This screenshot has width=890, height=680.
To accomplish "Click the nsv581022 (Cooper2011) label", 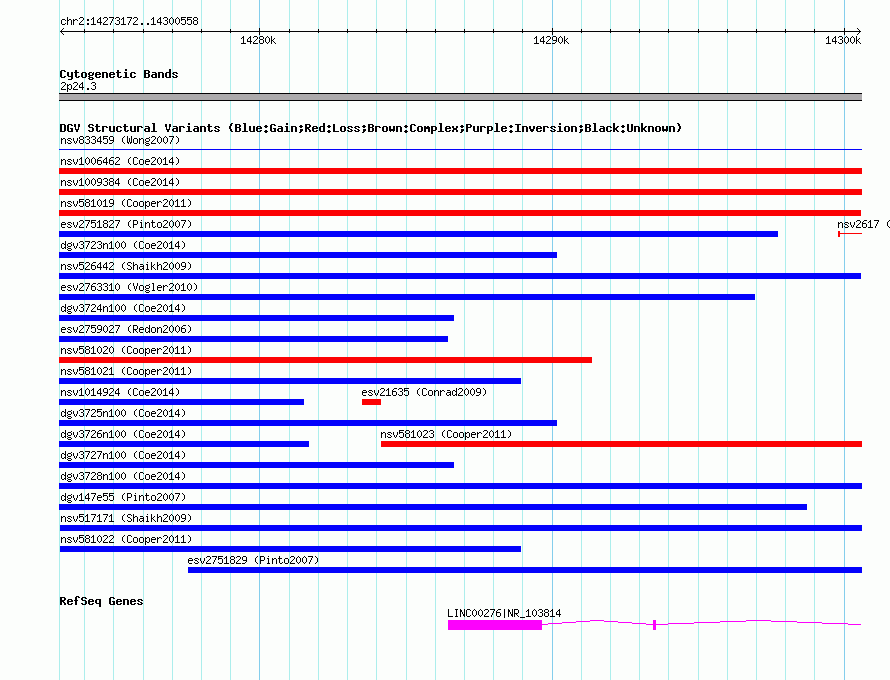I will click(x=126, y=539).
